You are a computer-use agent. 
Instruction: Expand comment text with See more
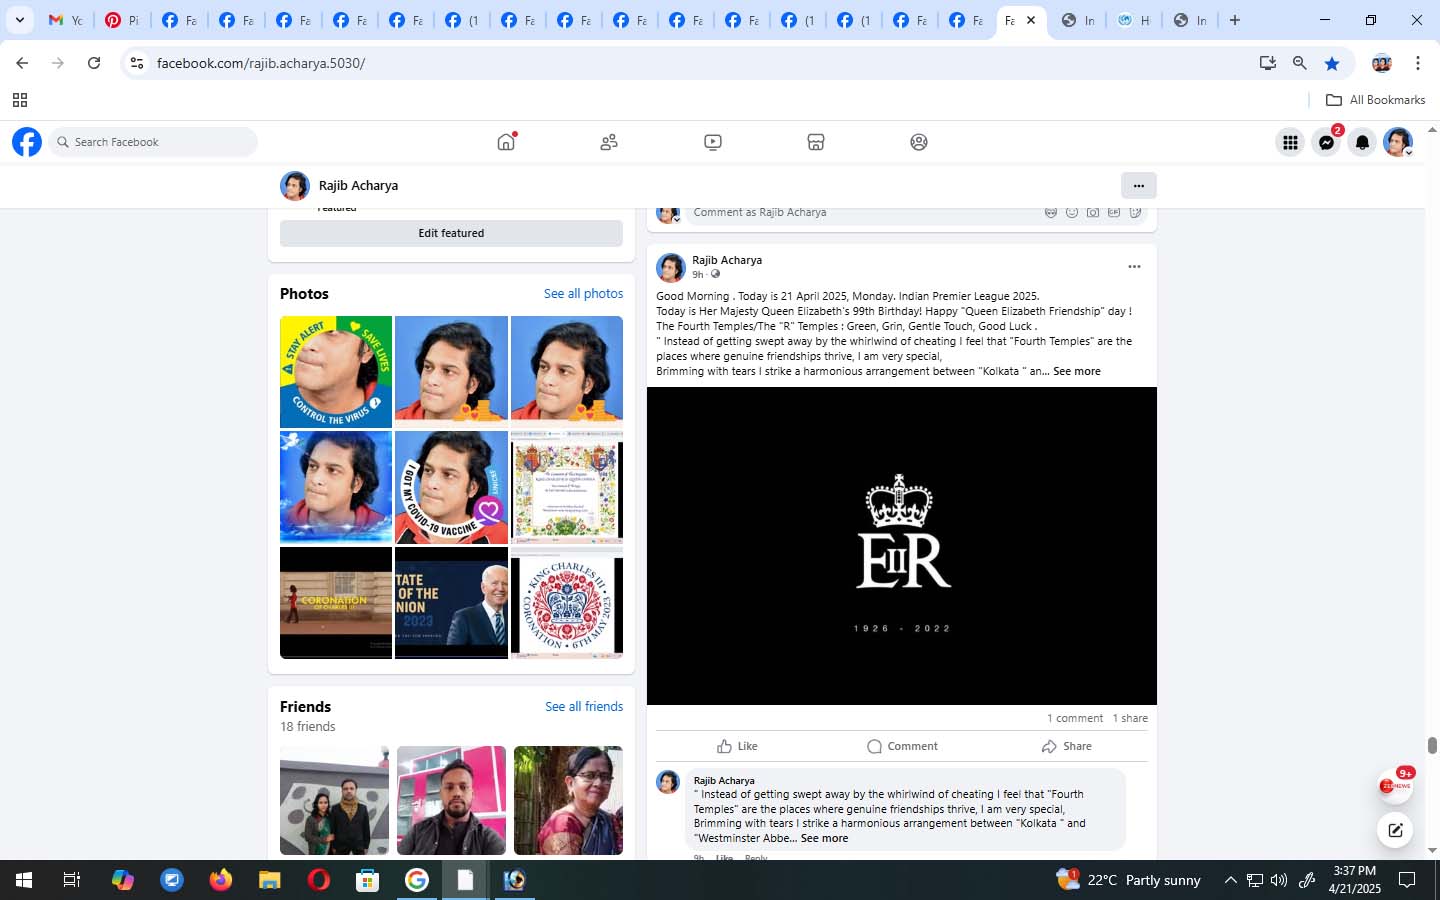(x=824, y=838)
